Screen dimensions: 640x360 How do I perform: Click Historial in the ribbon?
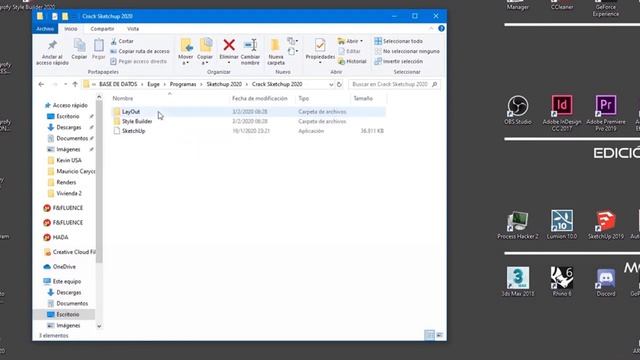click(x=352, y=61)
